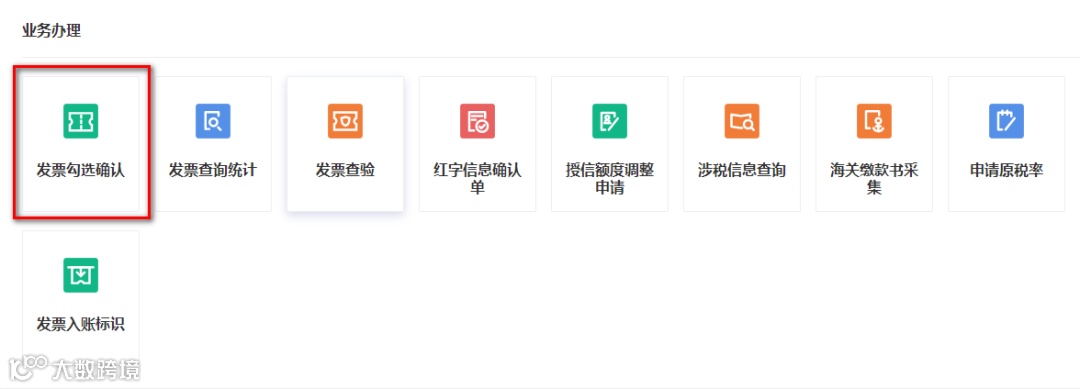Click the 发票查询统计 label text
The height and width of the screenshot is (389, 1080).
tap(213, 170)
